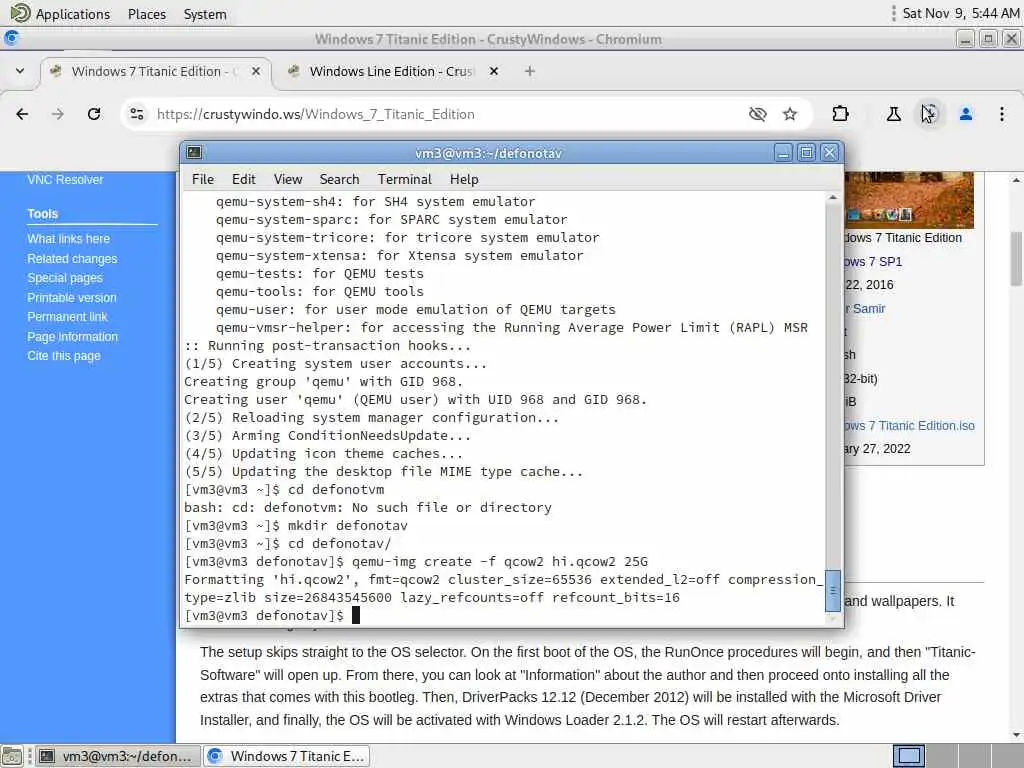Click the terminal window title bar icon
The height and width of the screenshot is (768, 1024).
pos(194,153)
